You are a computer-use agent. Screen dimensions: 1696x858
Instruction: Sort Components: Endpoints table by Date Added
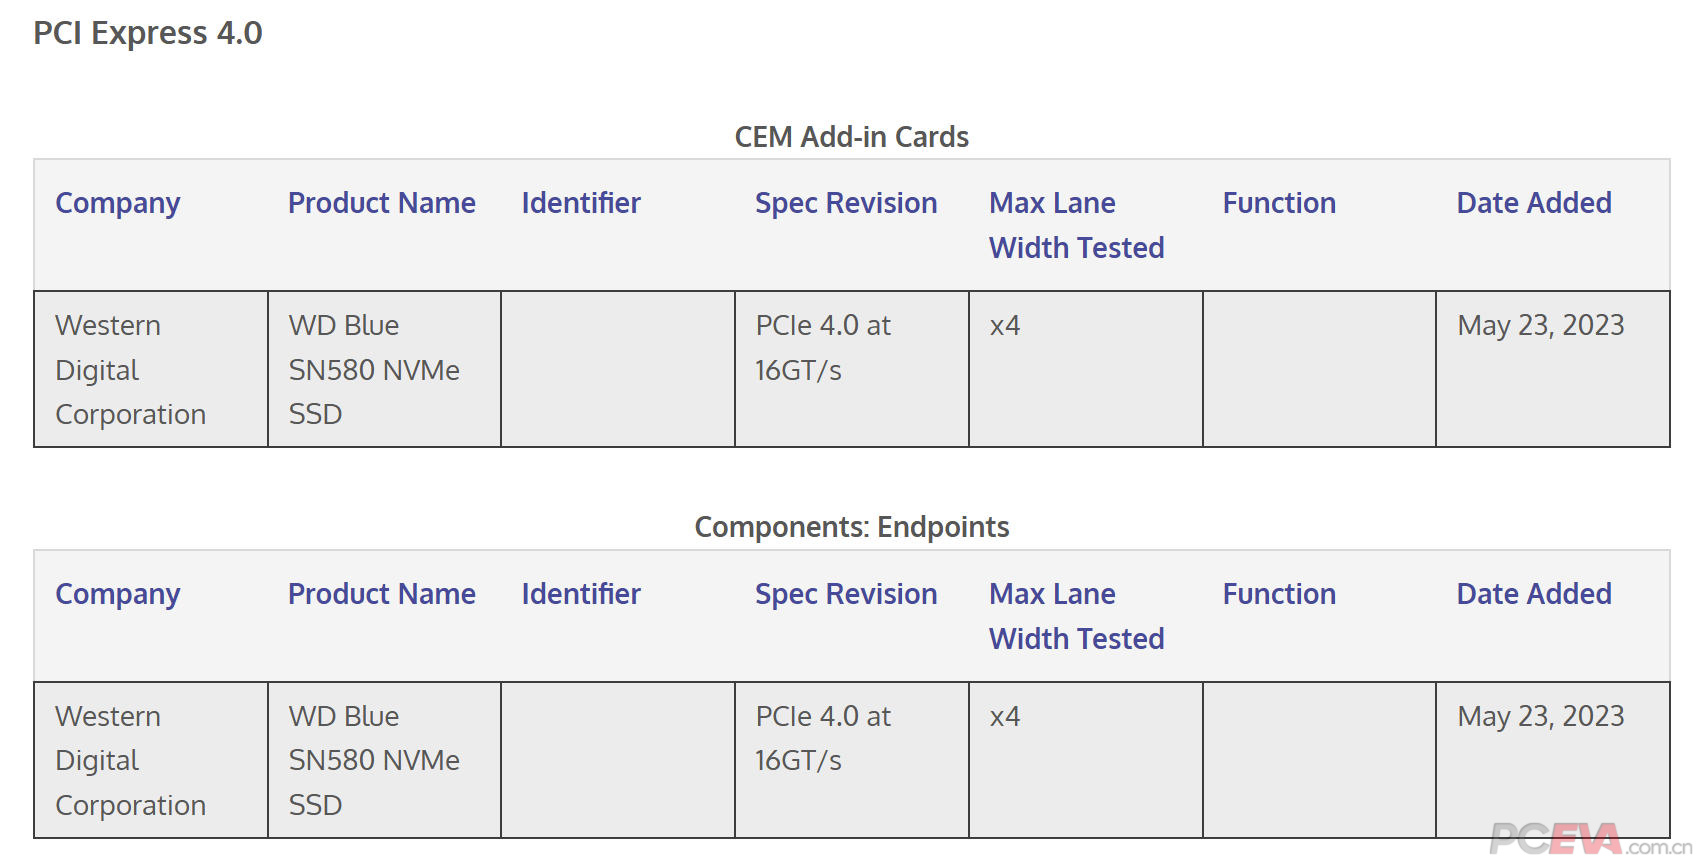pos(1534,594)
